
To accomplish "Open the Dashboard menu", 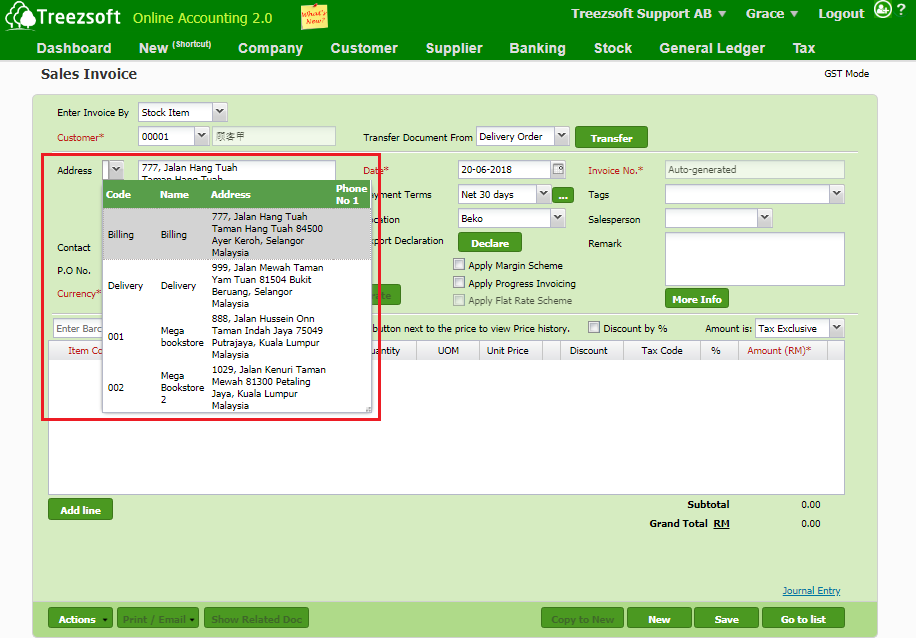I will click(x=74, y=48).
